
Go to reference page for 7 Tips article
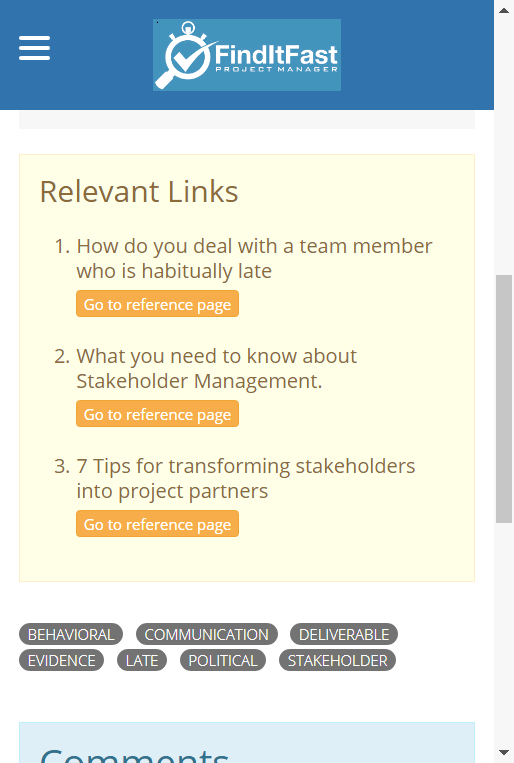[x=157, y=524]
